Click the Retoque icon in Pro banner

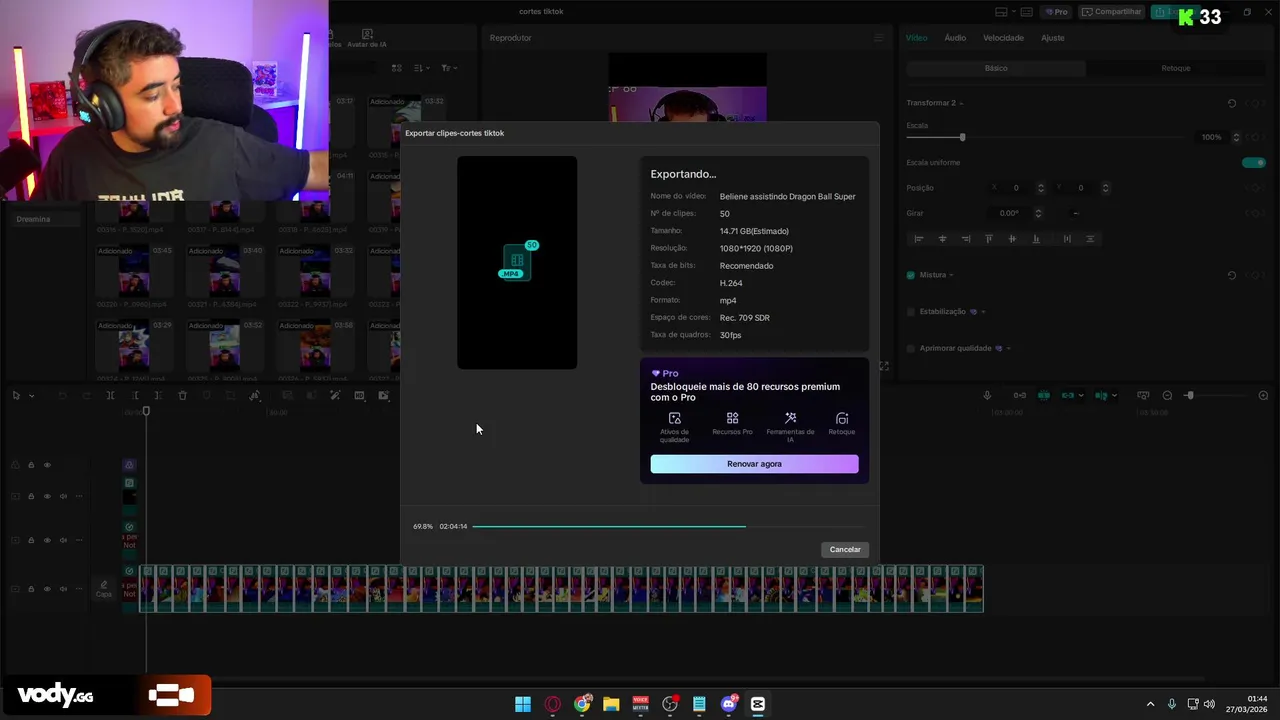842,418
